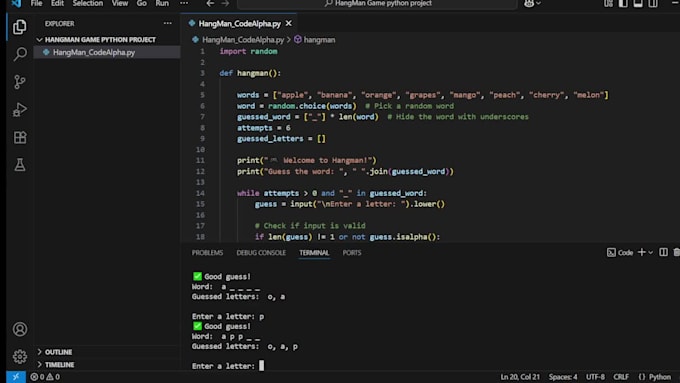The width and height of the screenshot is (680, 383).
Task: Open the Manage gear icon
Action: 20,357
